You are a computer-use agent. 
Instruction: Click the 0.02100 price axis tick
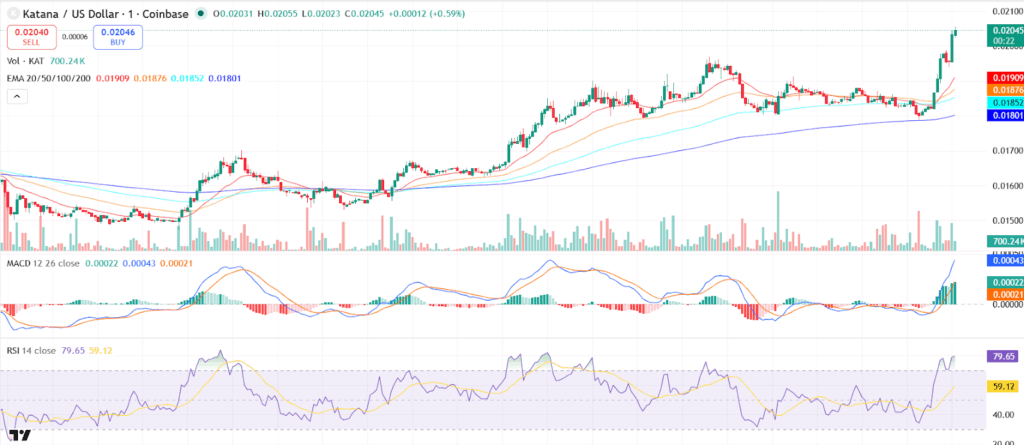click(x=1006, y=11)
